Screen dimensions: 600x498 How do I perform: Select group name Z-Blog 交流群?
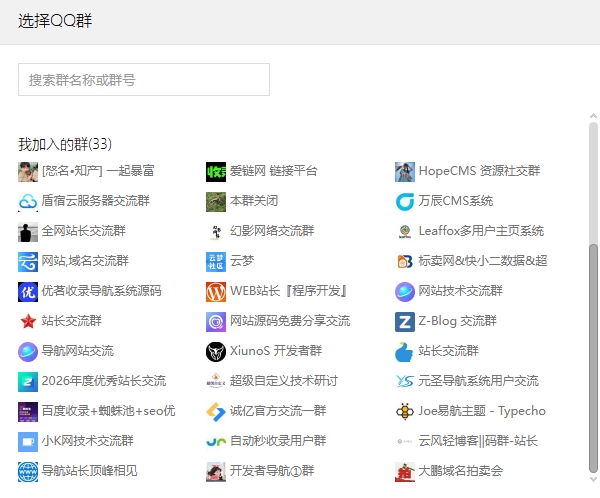[458, 321]
